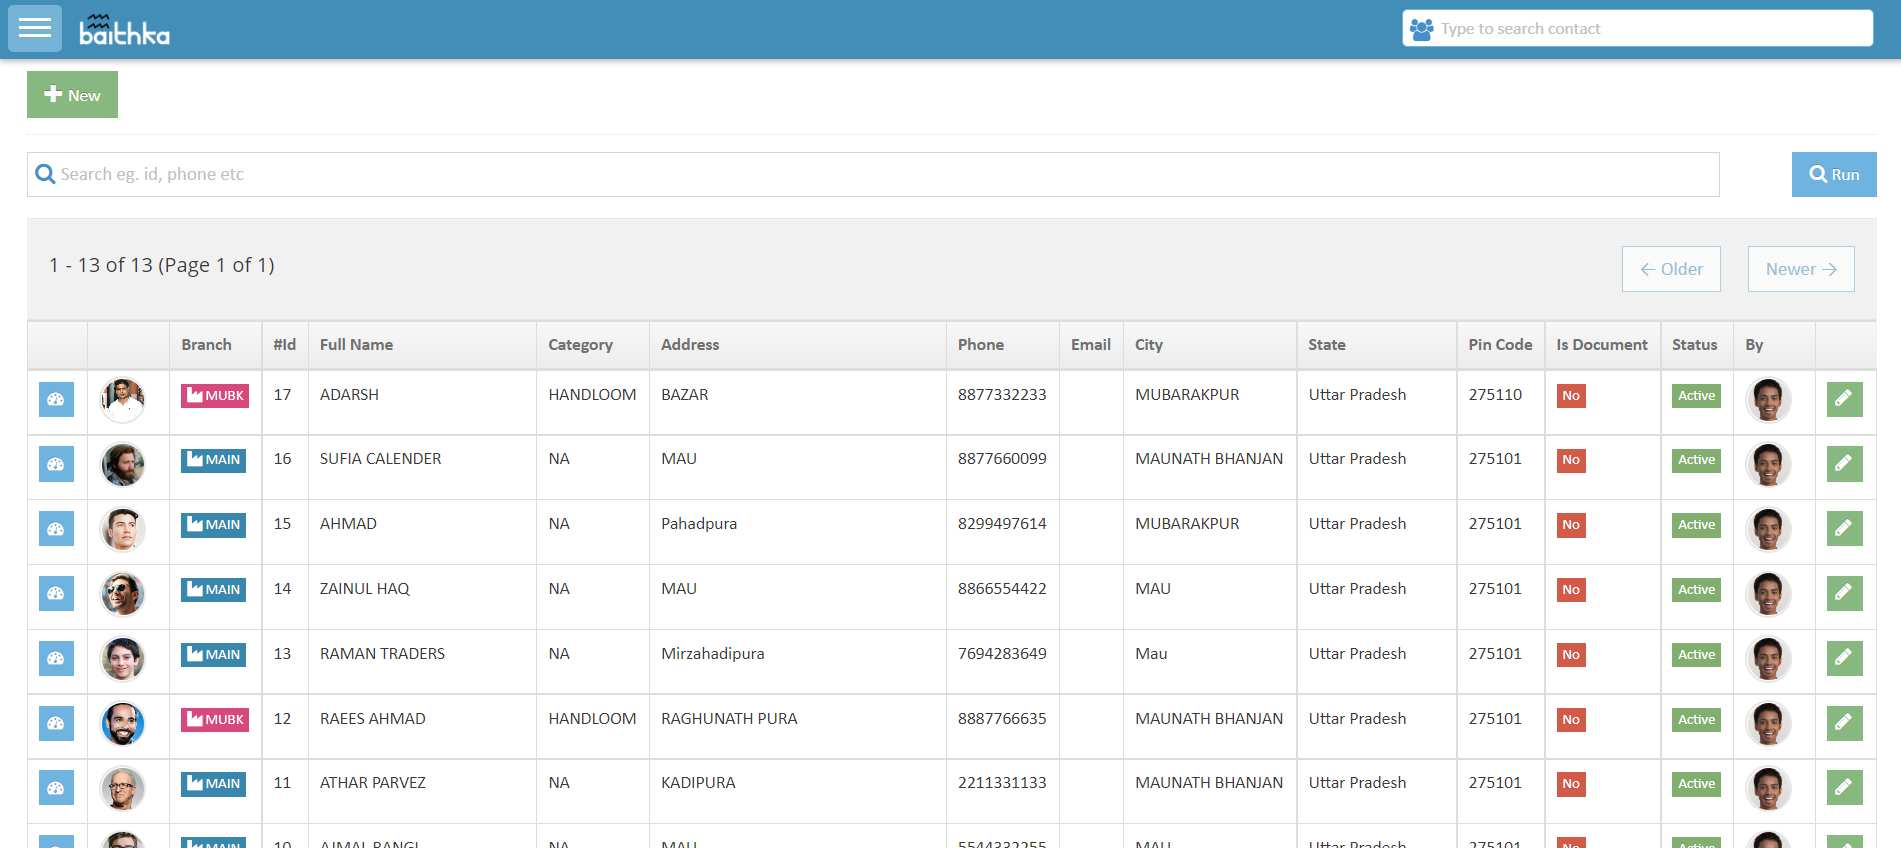Click pin code 275110
Image resolution: width=1901 pixels, height=848 pixels.
tap(1495, 395)
